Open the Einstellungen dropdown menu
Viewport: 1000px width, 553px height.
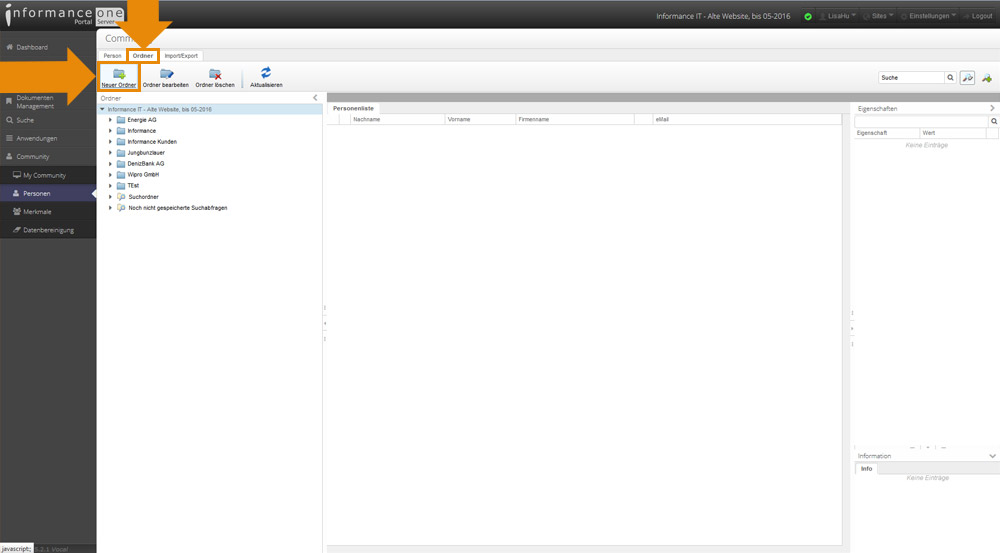coord(929,16)
